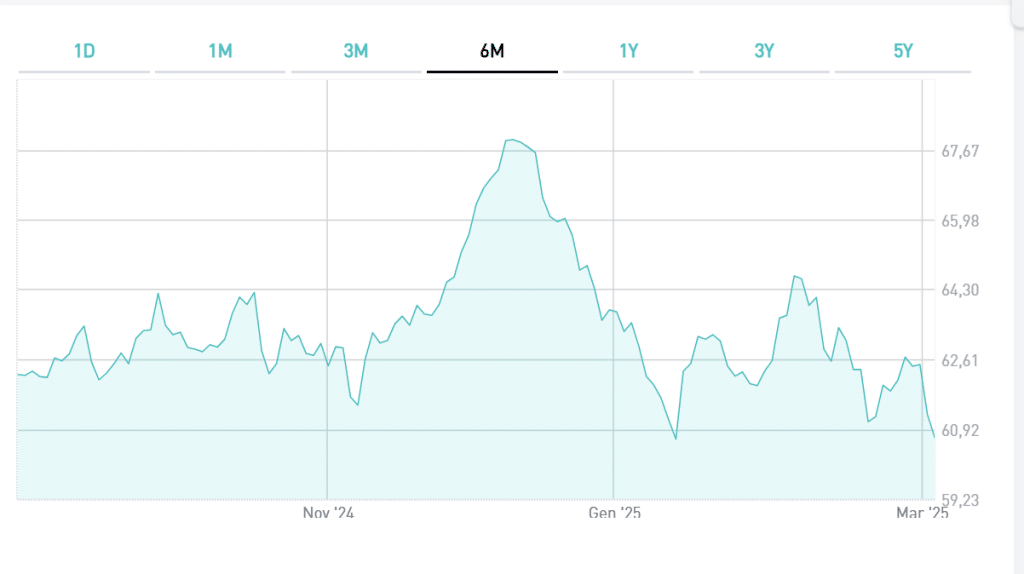Click the active 6M tab
This screenshot has height=574, width=1024.
[x=492, y=51]
